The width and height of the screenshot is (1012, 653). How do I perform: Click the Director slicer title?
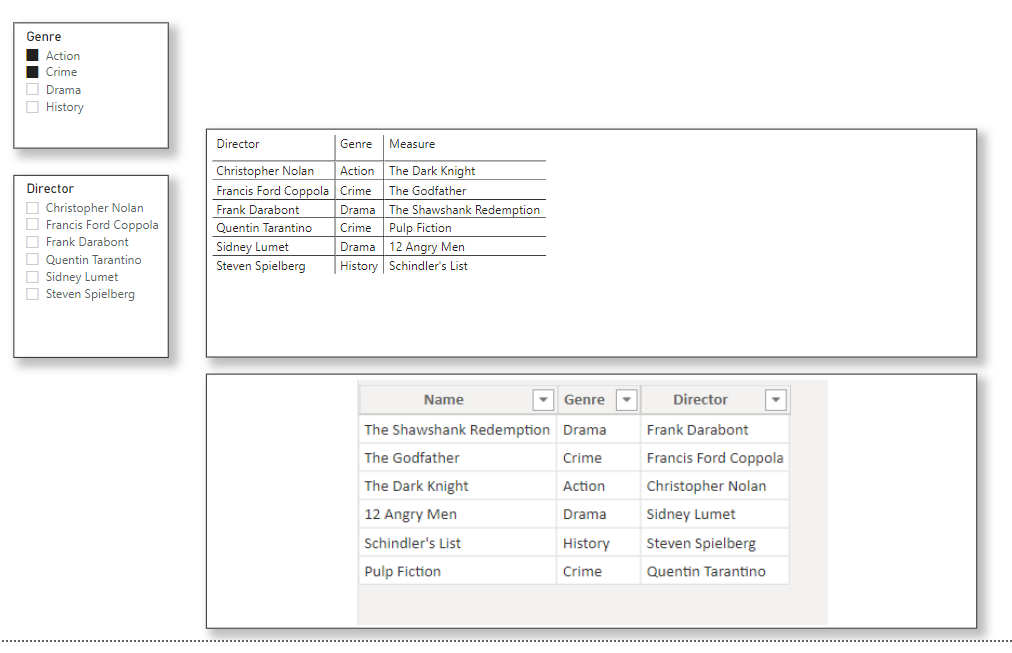coord(50,188)
